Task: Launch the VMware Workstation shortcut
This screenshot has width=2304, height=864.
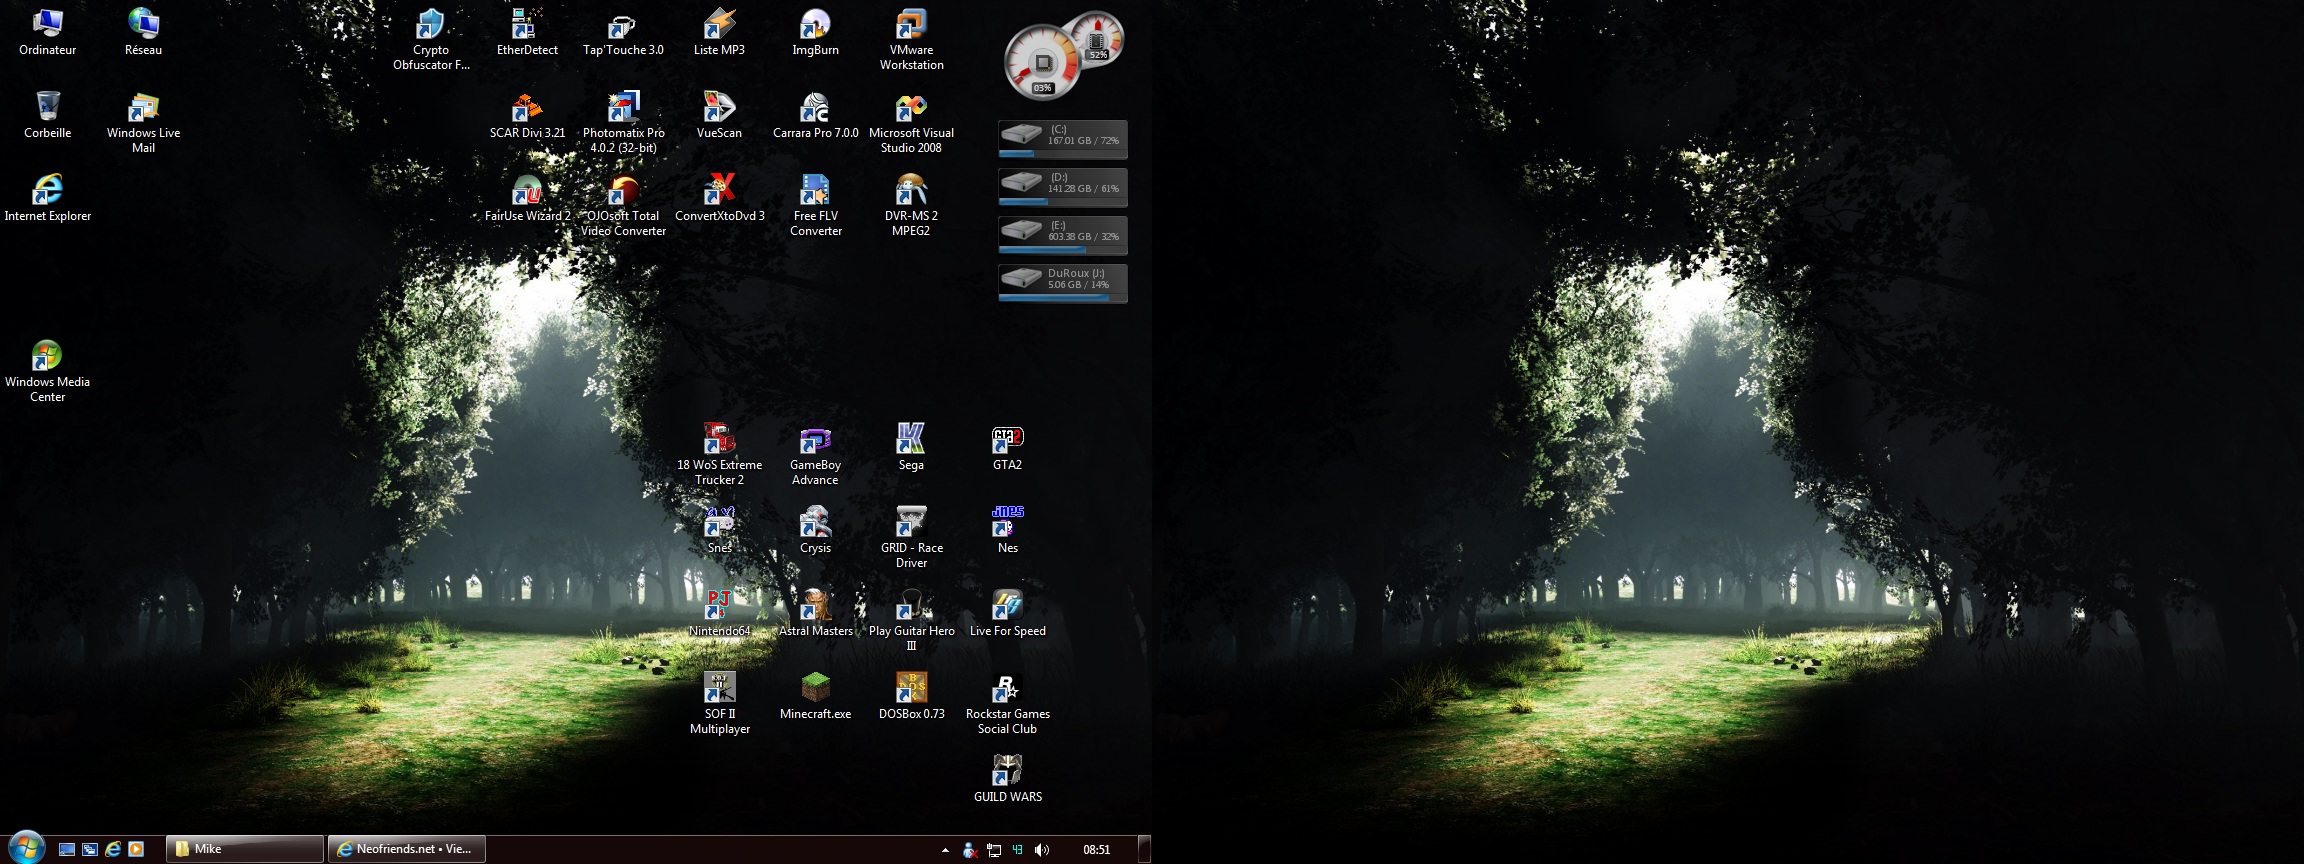Action: (x=911, y=25)
